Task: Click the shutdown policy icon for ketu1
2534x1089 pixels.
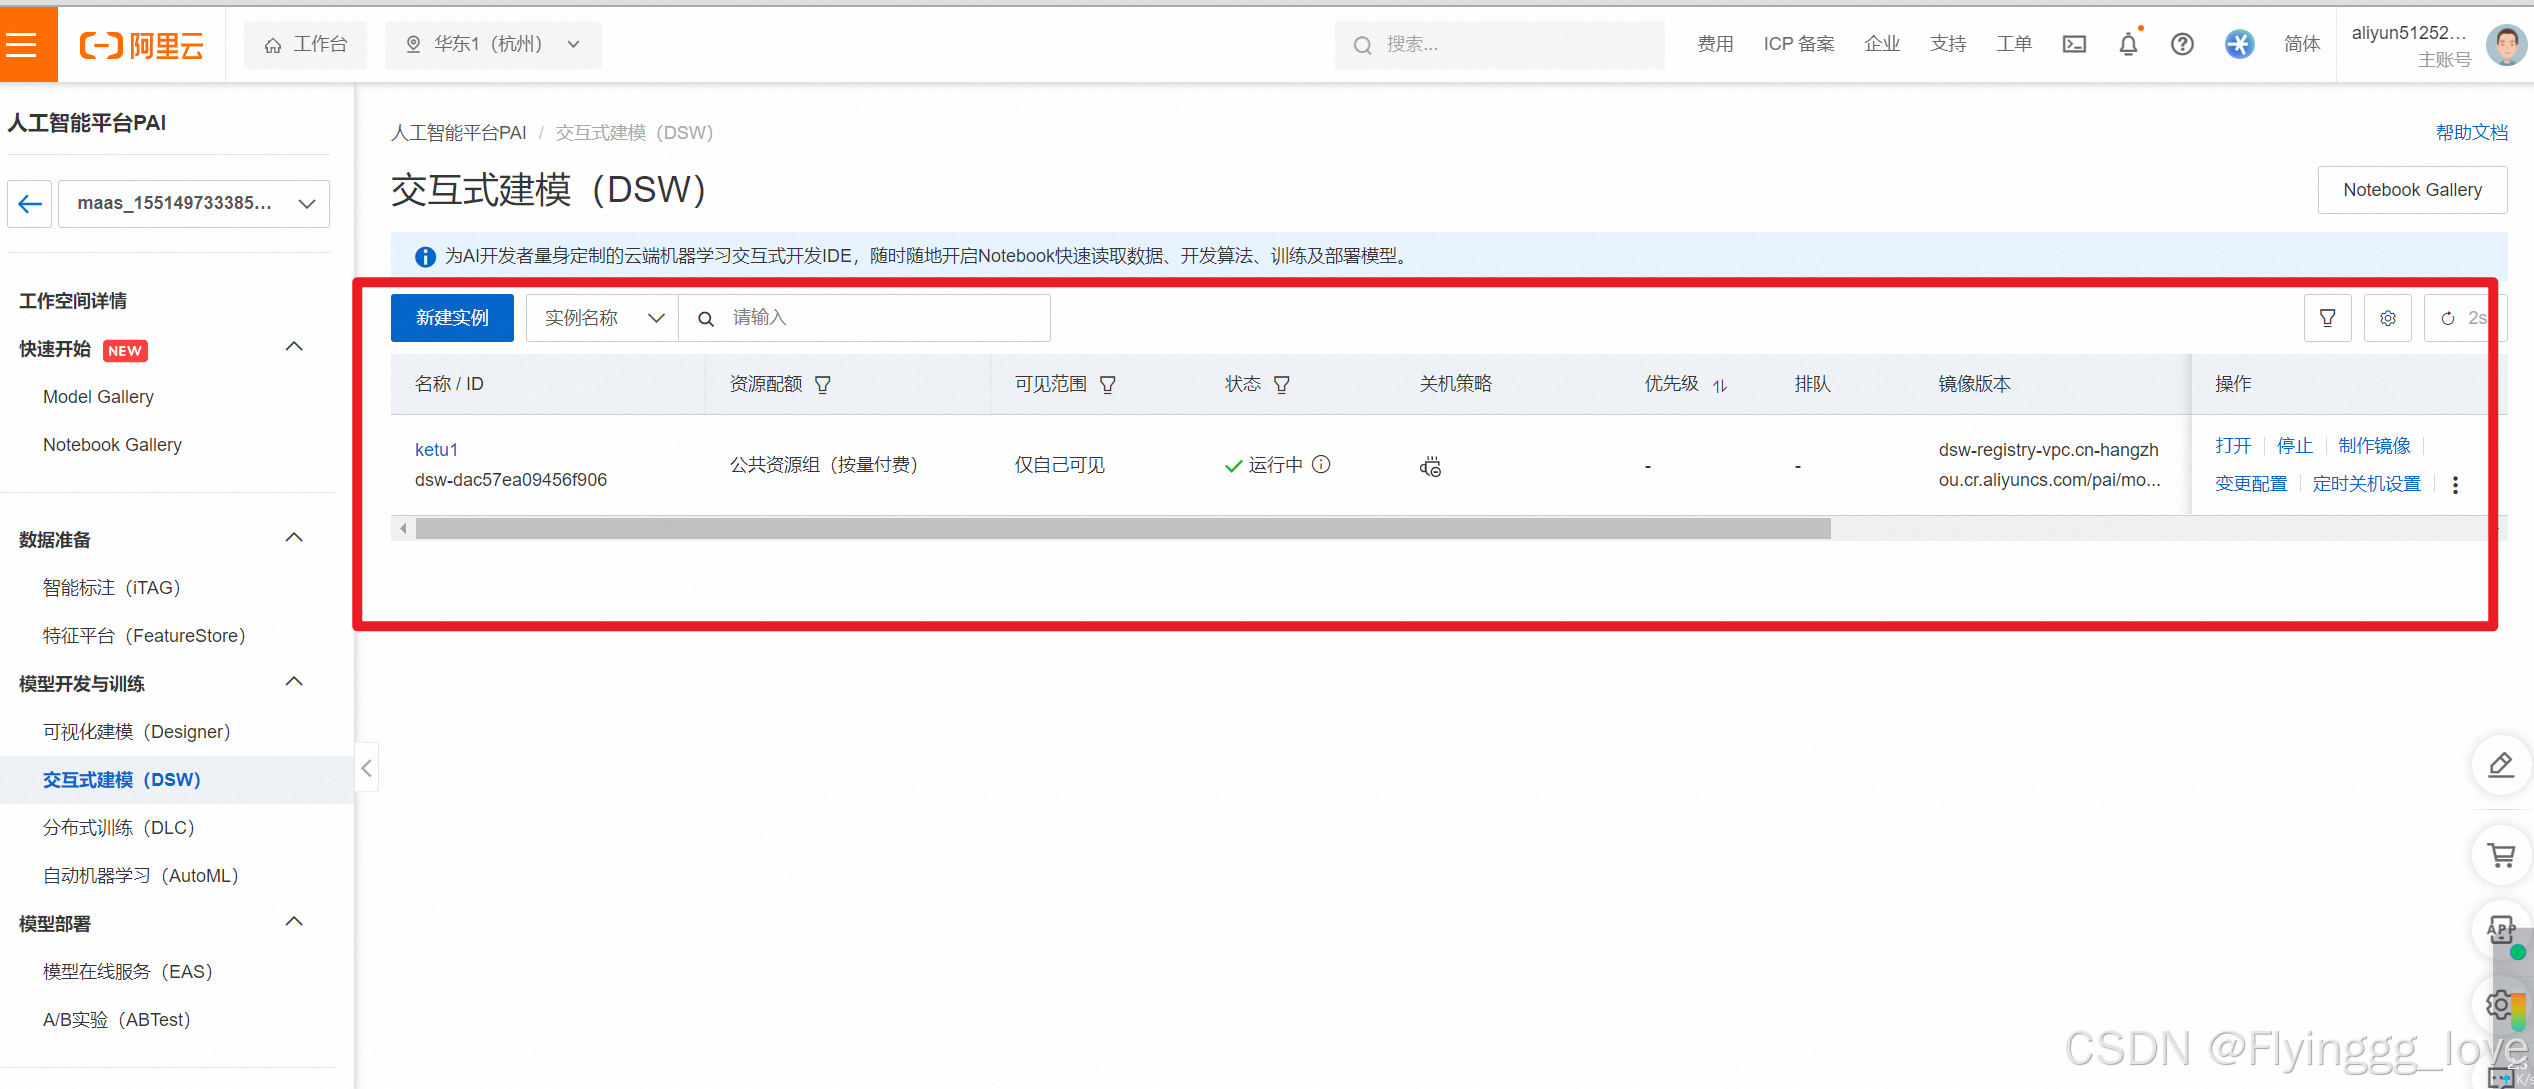Action: [x=1430, y=466]
